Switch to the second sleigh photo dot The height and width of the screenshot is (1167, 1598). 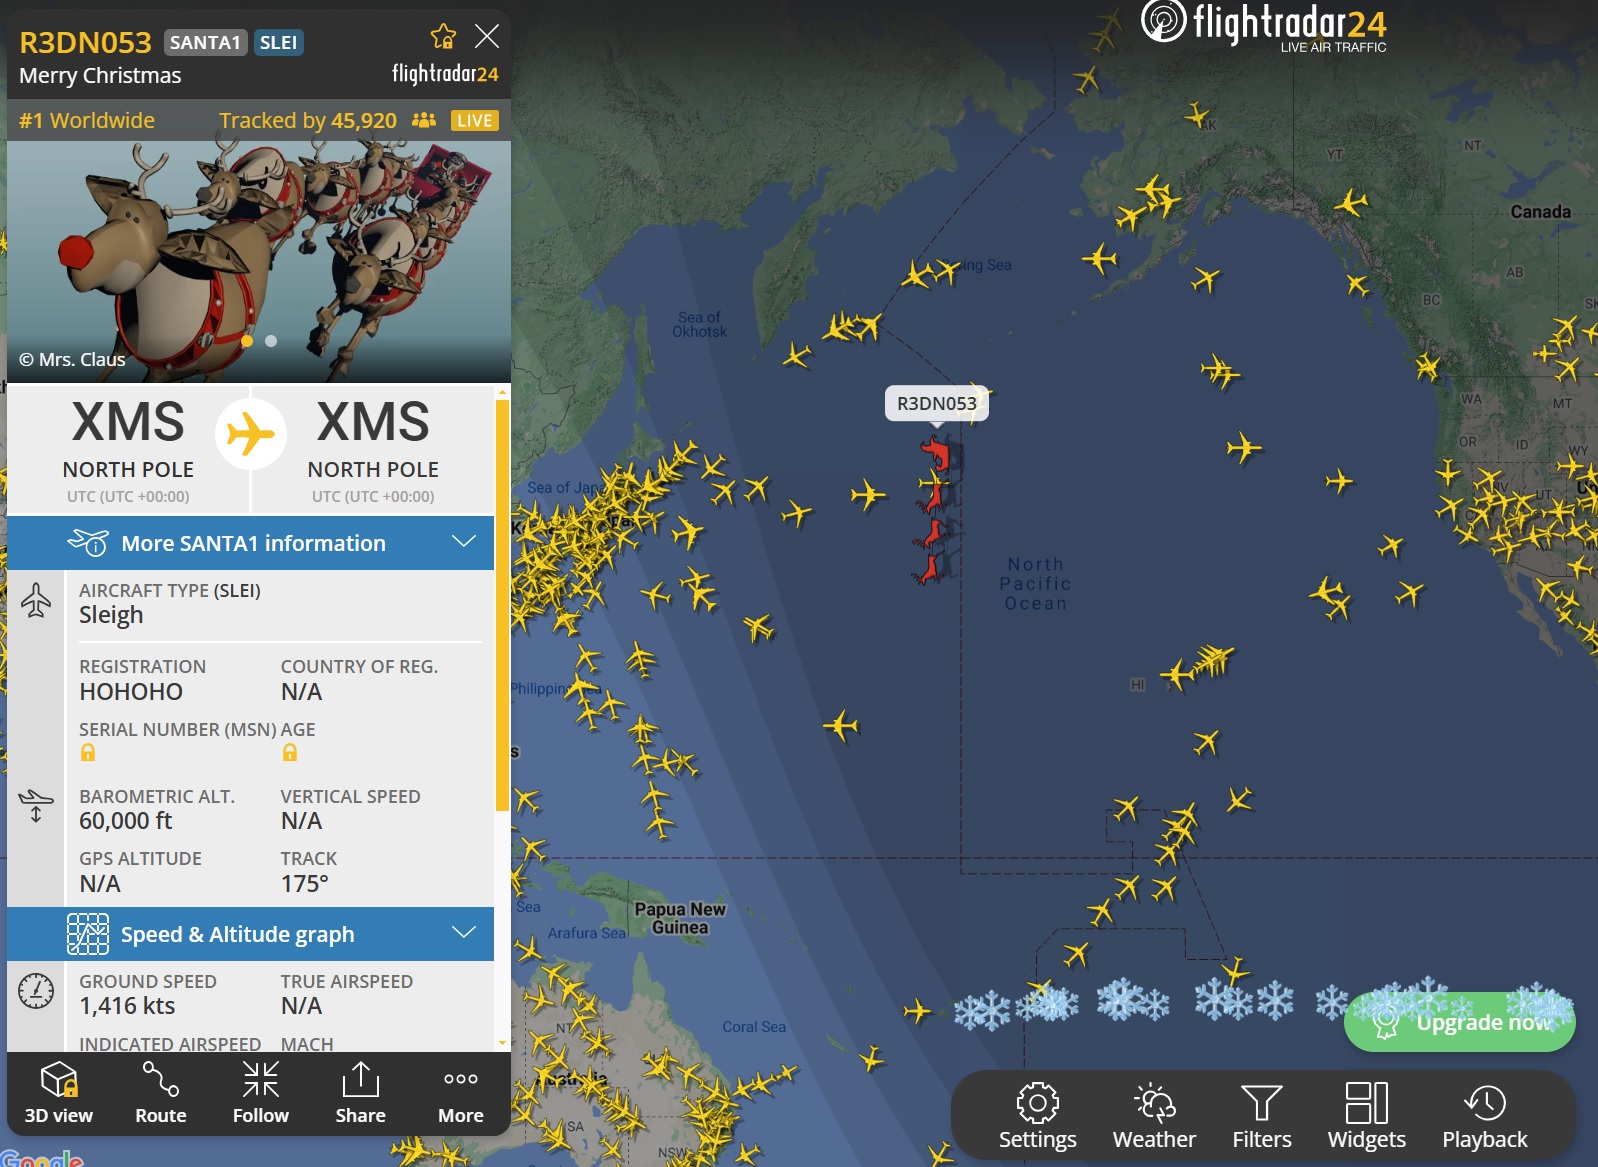pos(271,341)
